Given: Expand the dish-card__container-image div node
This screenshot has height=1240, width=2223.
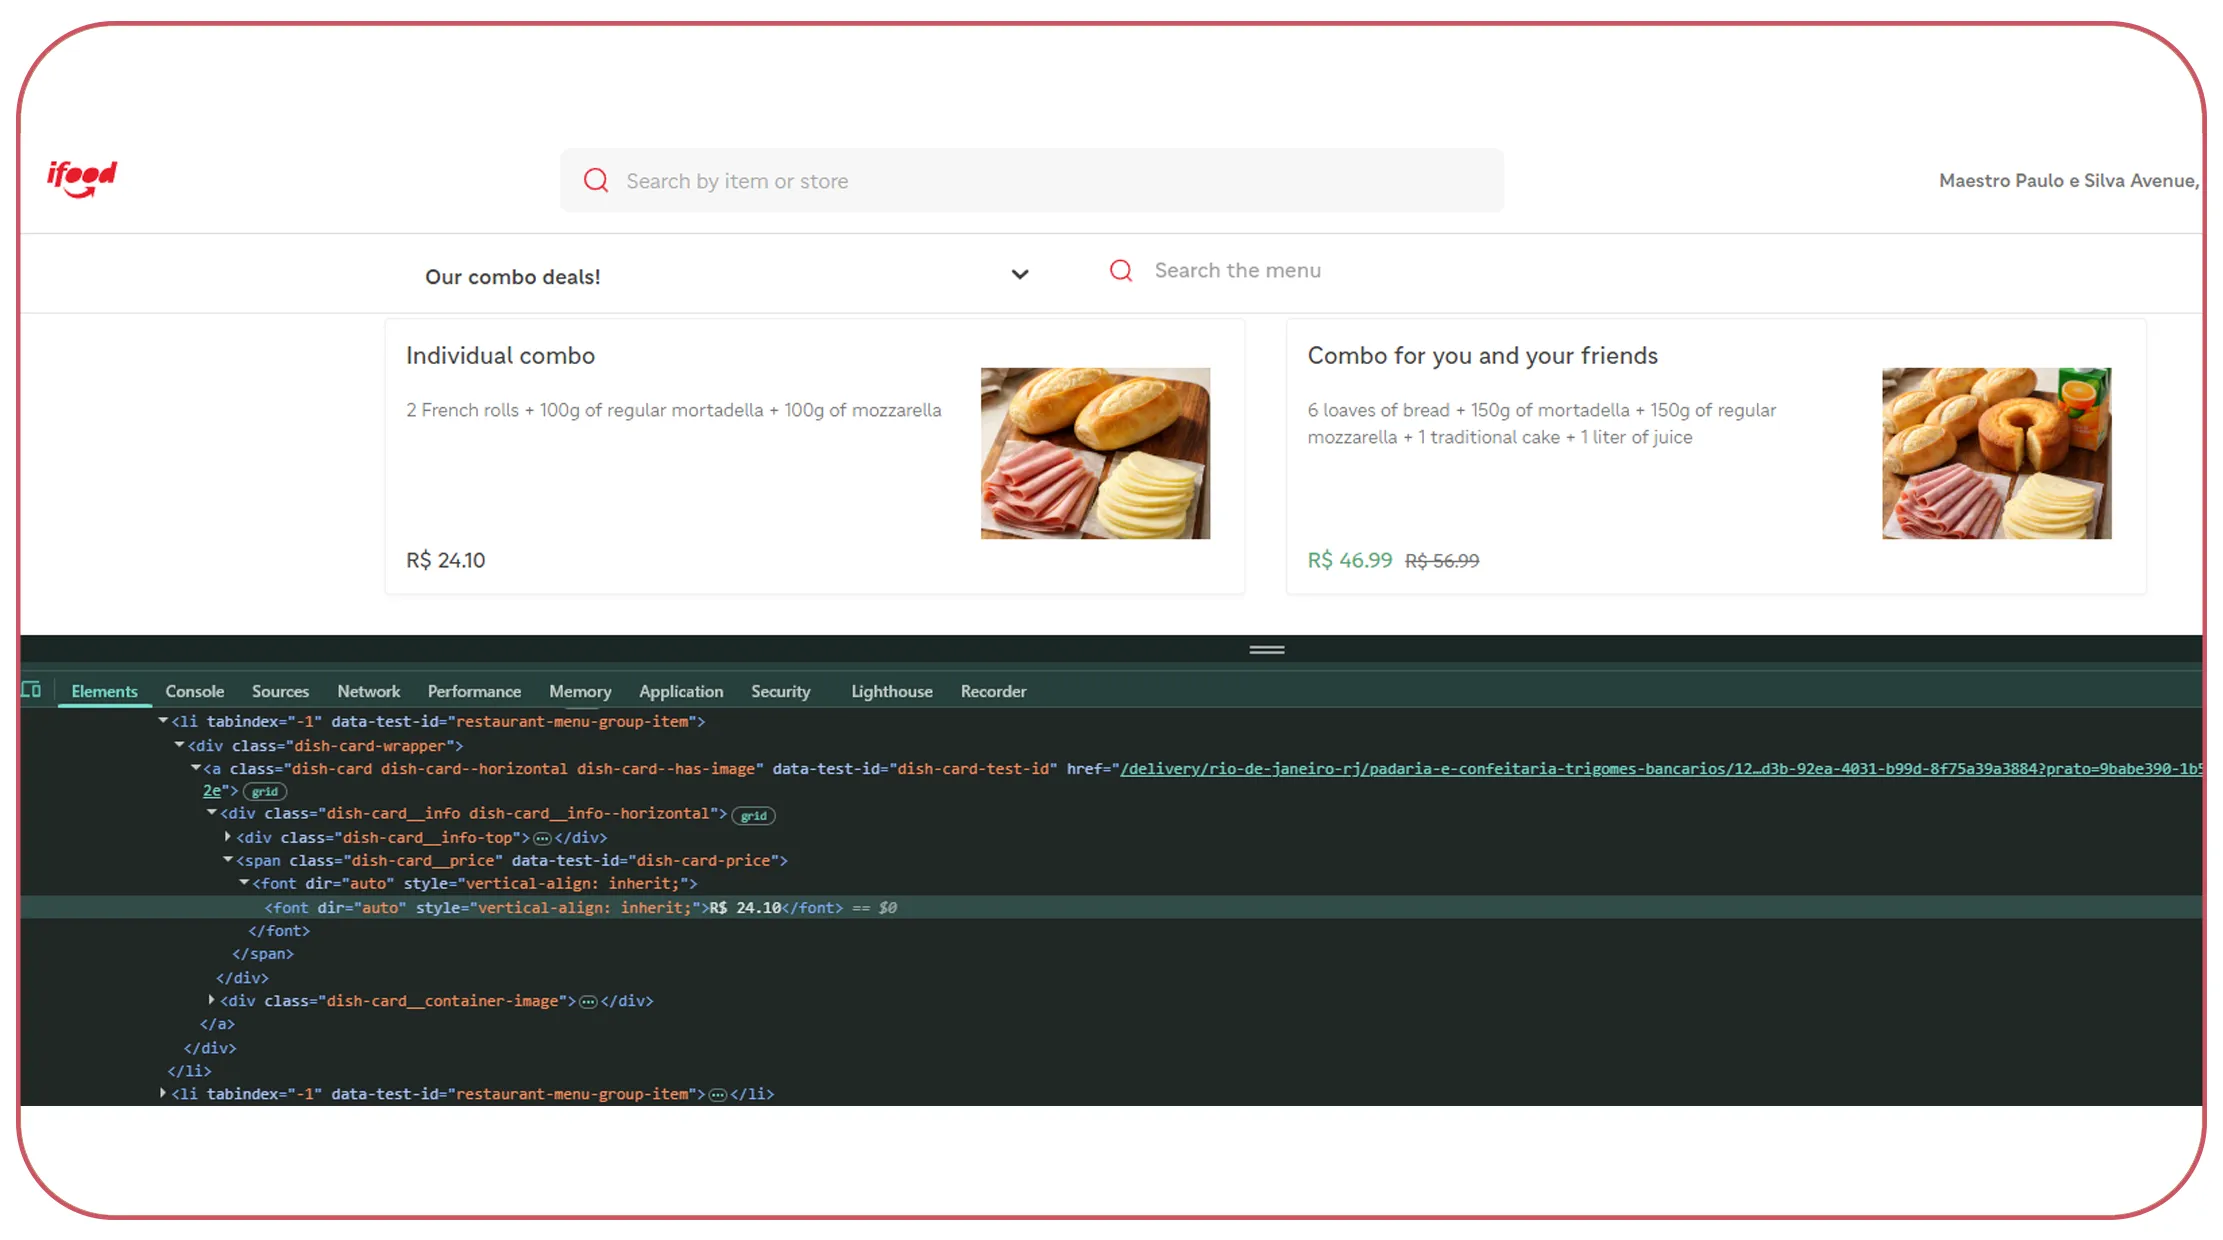Looking at the screenshot, I should 212,1000.
